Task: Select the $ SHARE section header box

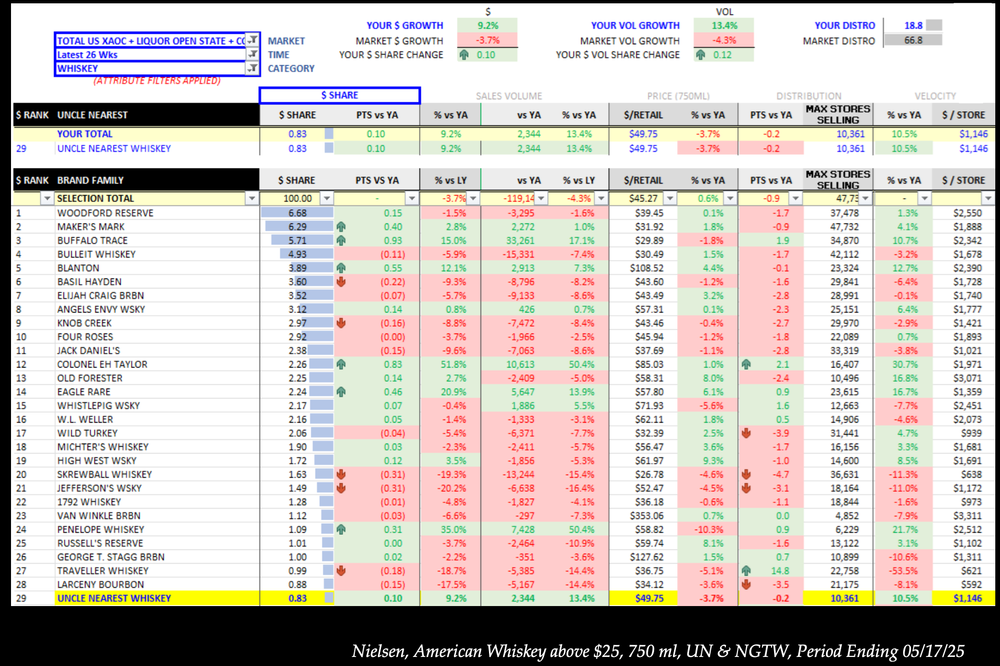Action: [x=339, y=95]
